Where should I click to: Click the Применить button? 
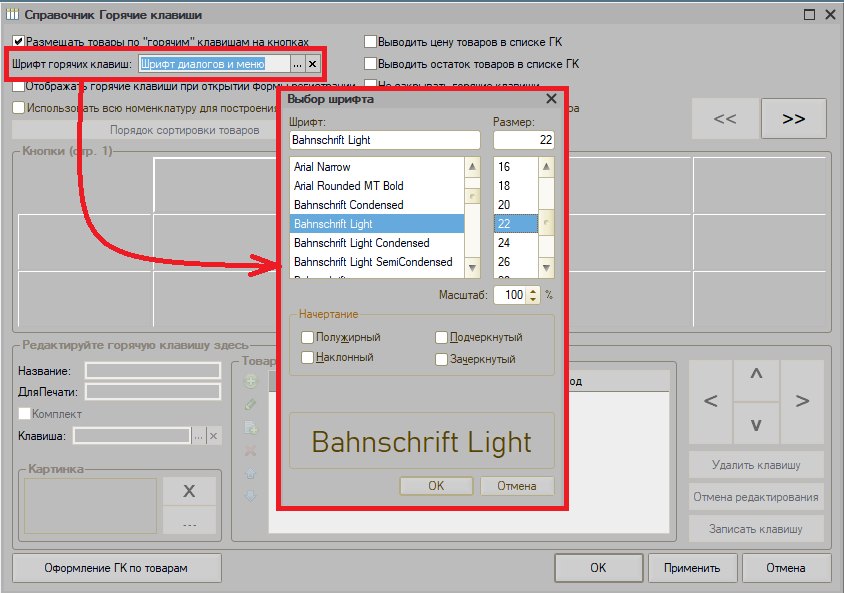pyautogui.click(x=692, y=568)
